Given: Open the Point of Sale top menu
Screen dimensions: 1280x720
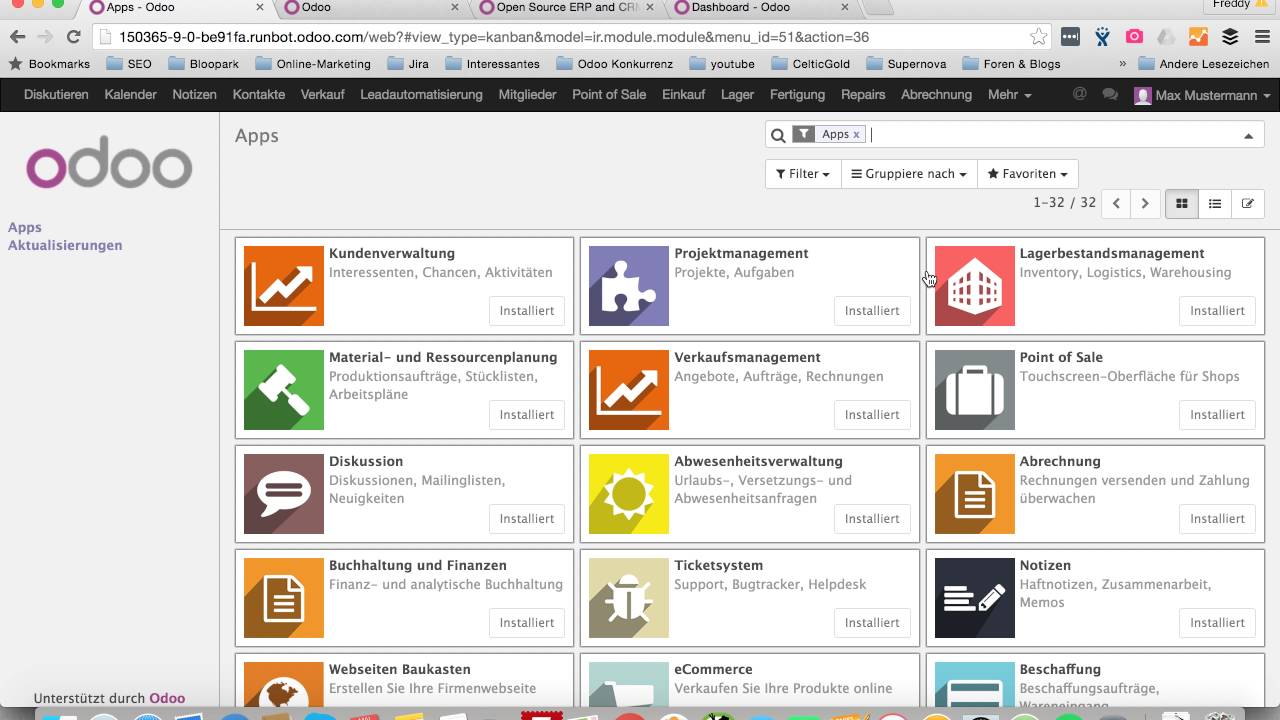Looking at the screenshot, I should (x=609, y=94).
